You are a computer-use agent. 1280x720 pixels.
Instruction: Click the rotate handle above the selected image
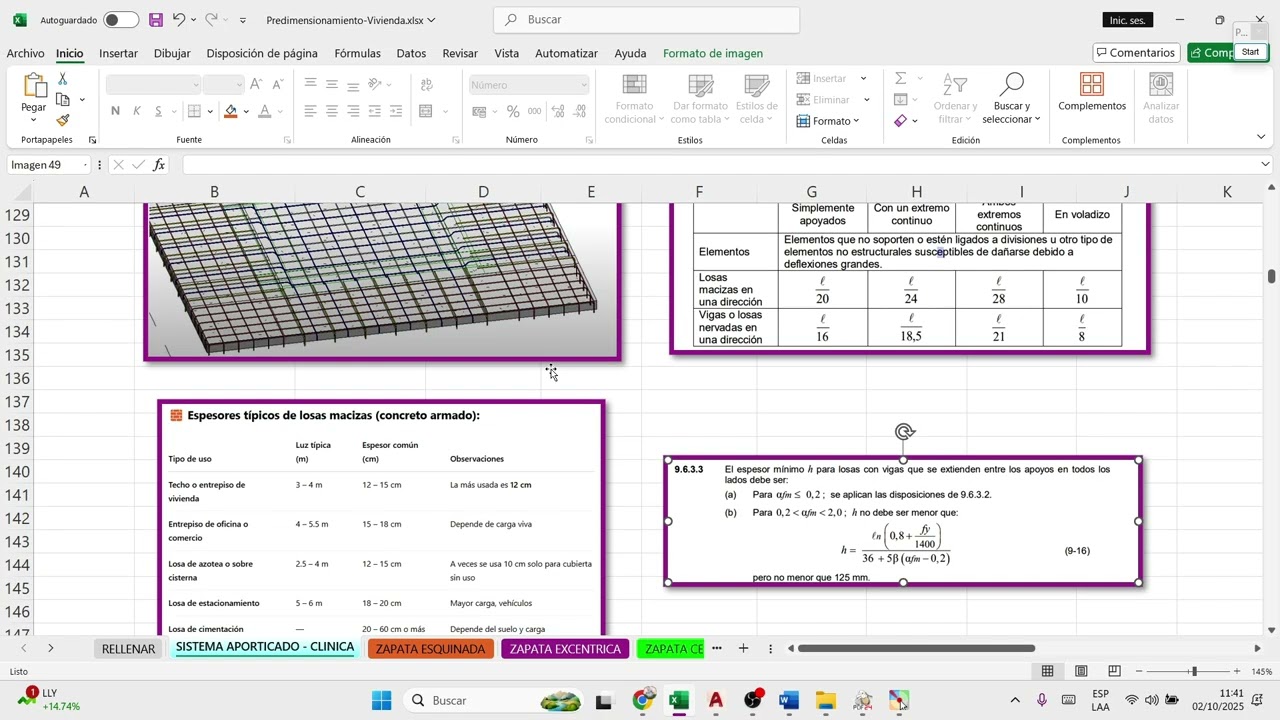point(904,432)
